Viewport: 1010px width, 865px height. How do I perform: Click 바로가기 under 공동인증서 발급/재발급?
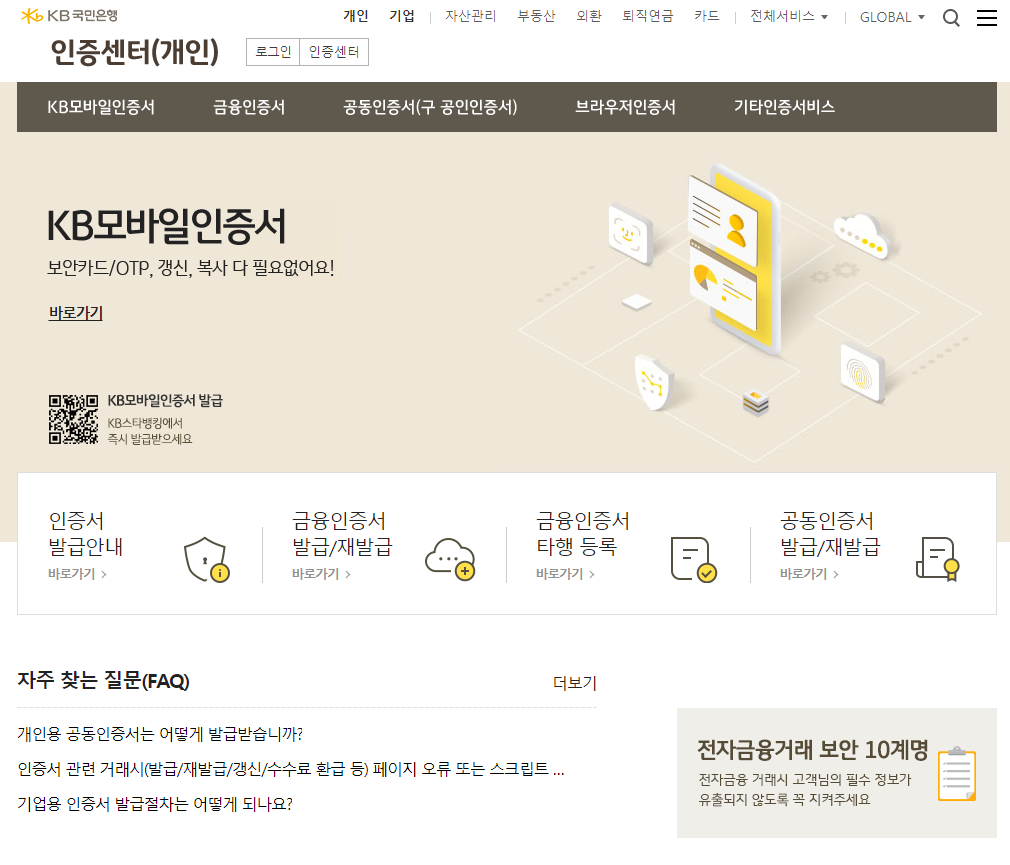(x=809, y=574)
